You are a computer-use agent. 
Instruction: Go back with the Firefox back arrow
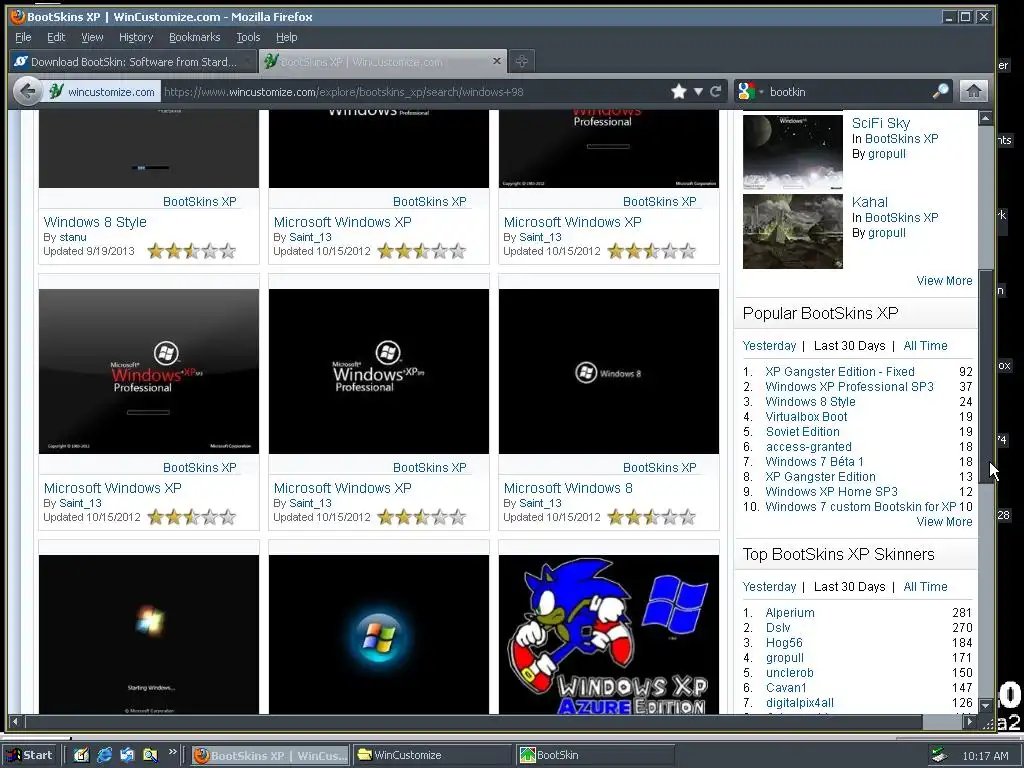tap(27, 91)
